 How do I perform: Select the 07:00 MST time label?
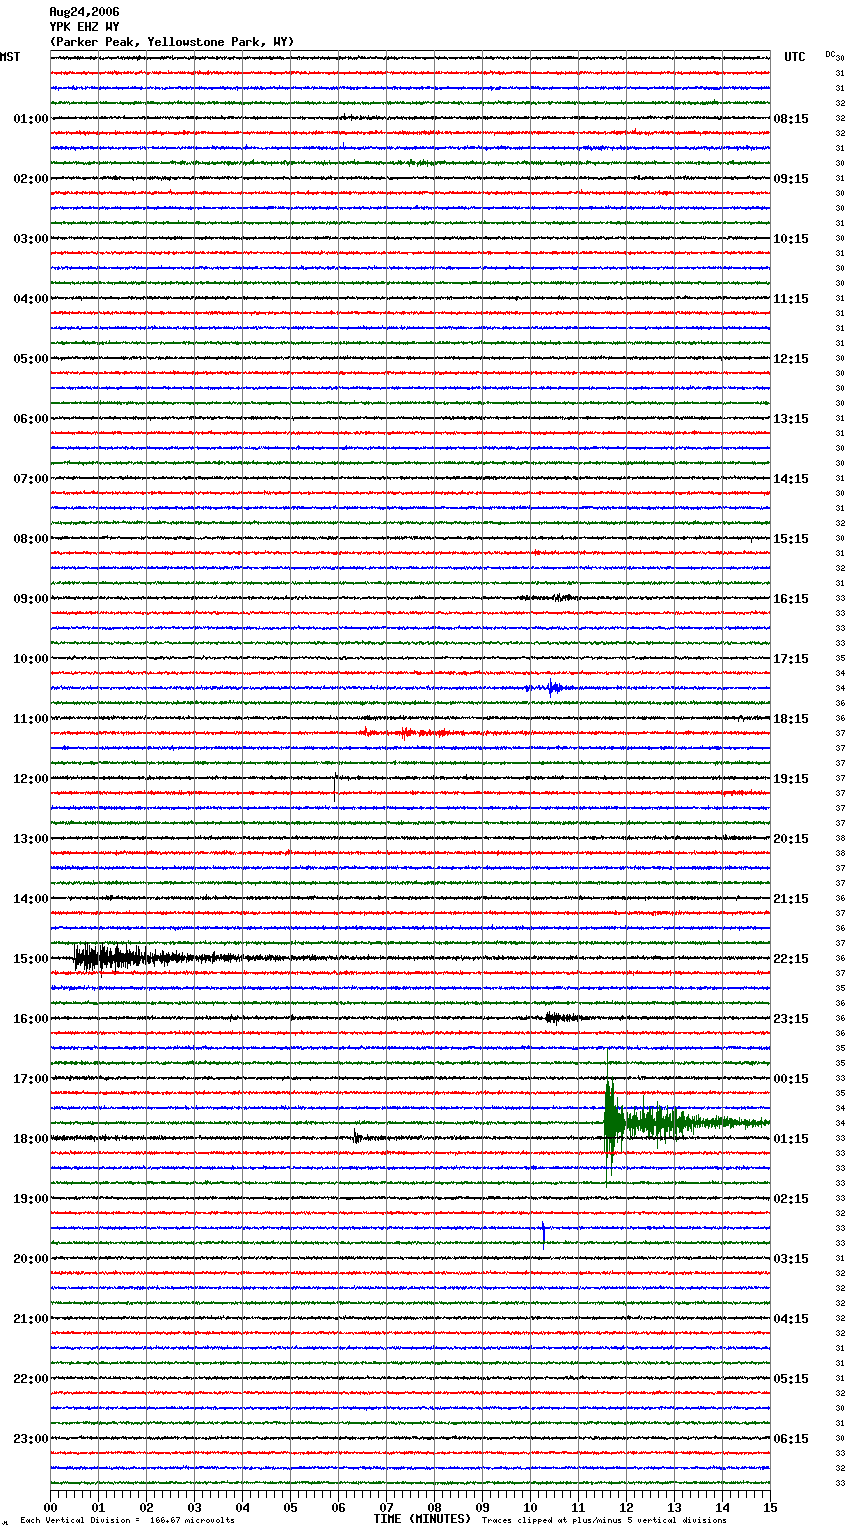tap(30, 479)
